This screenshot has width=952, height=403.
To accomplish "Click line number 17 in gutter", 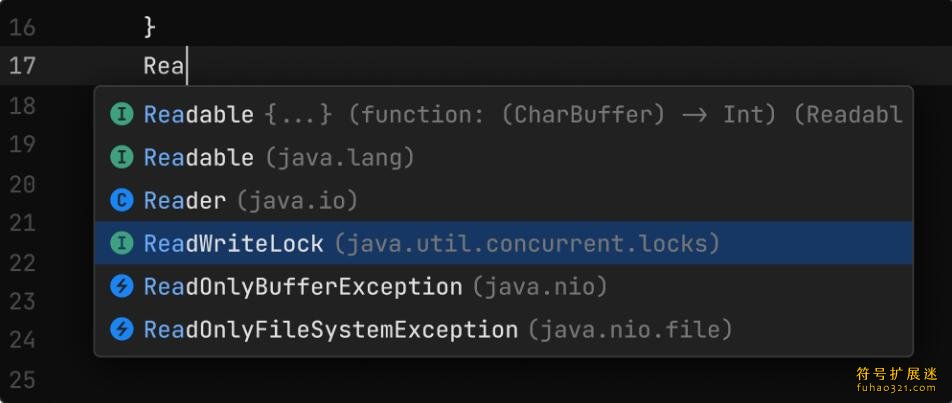I will (22, 65).
